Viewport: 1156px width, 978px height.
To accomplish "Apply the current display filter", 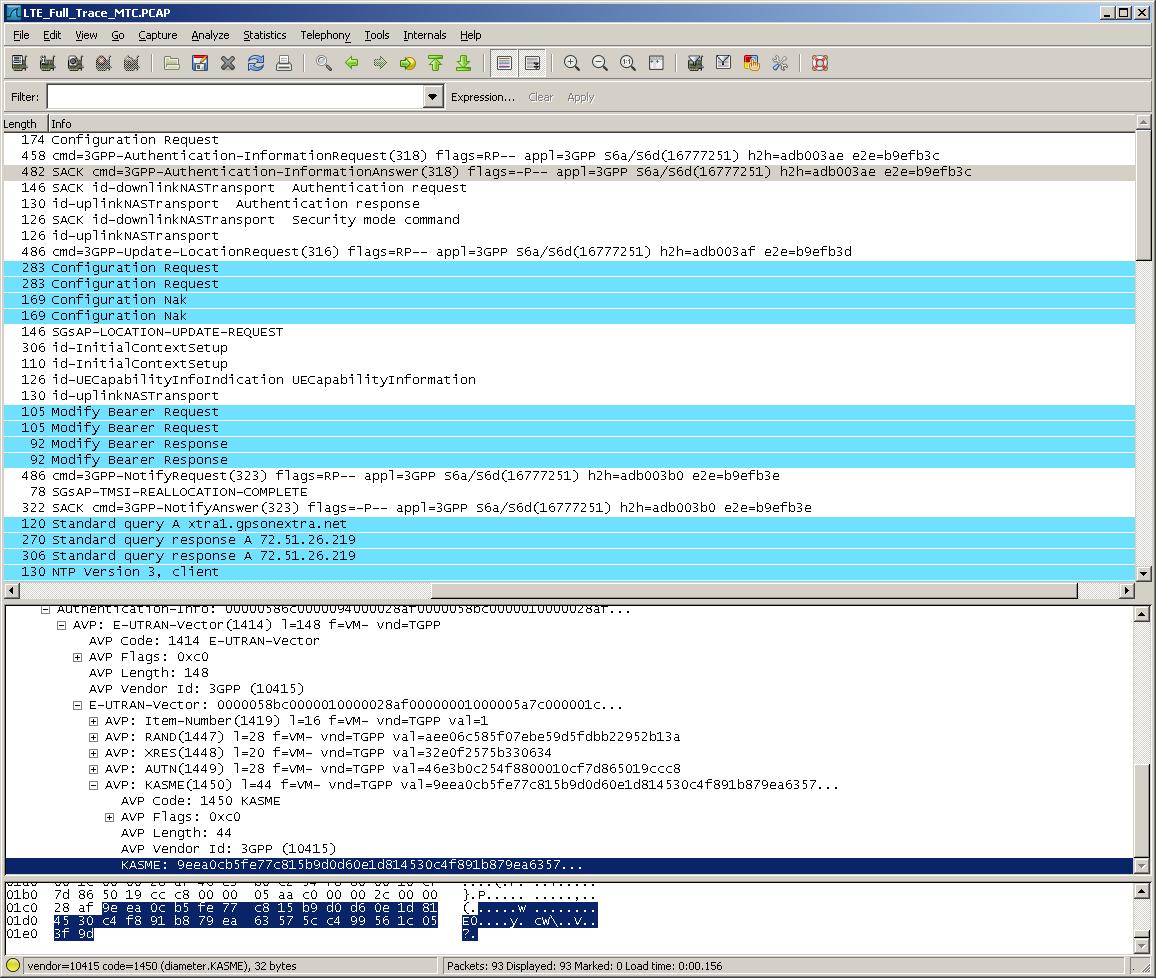I will [580, 96].
